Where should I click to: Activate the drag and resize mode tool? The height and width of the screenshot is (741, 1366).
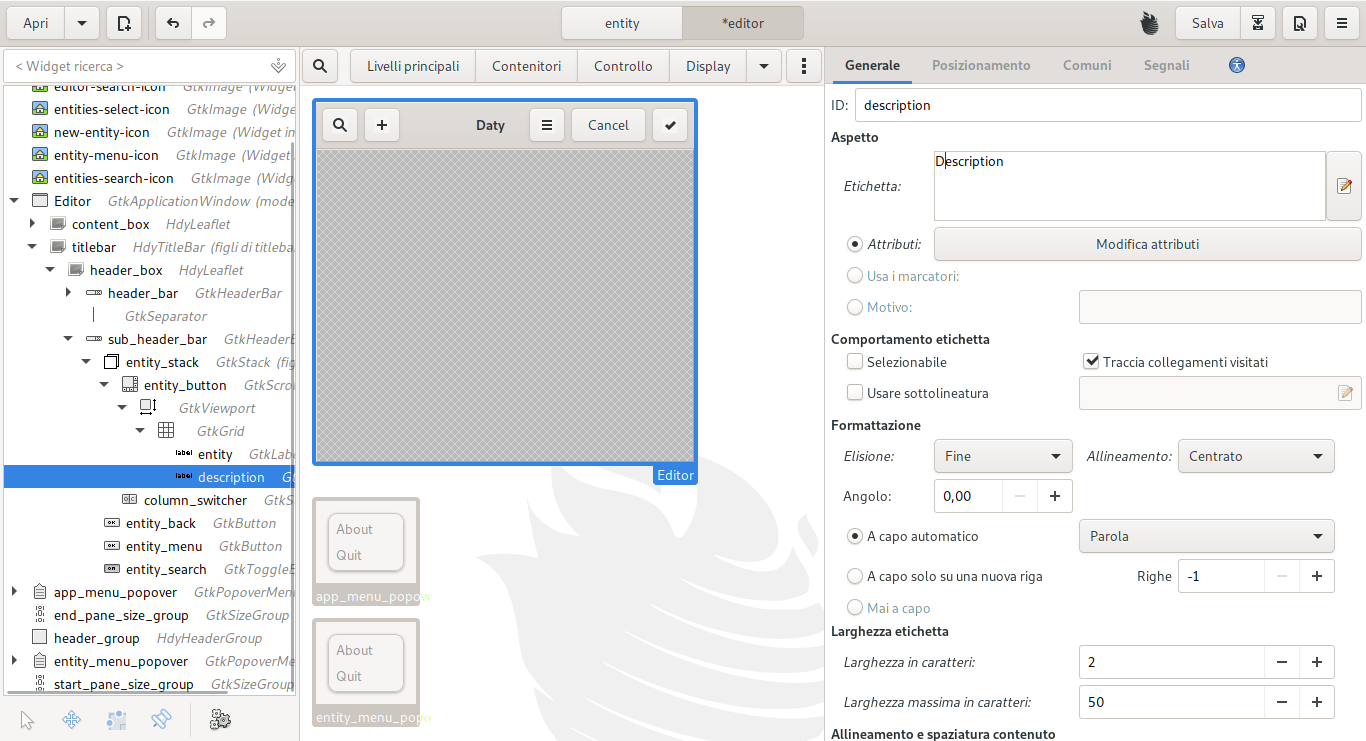(x=72, y=719)
